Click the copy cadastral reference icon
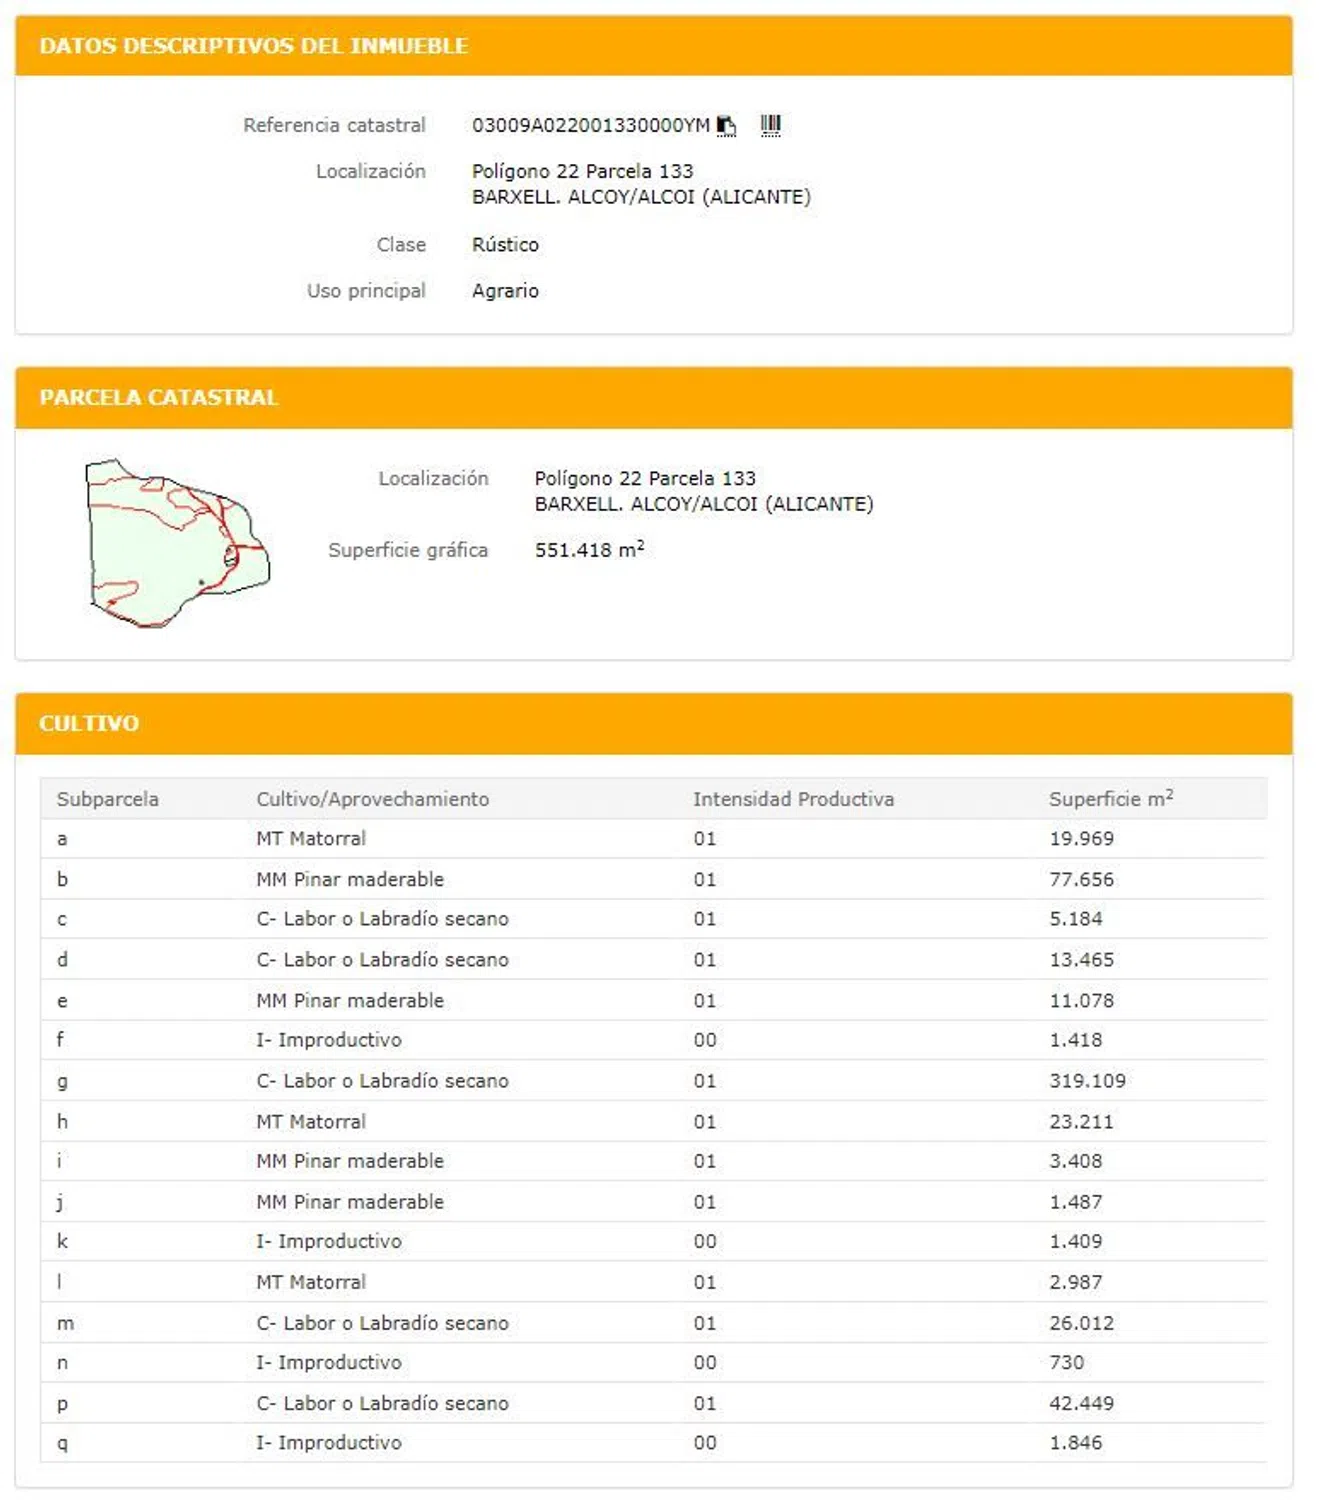Image resolution: width=1319 pixels, height=1500 pixels. (x=726, y=126)
